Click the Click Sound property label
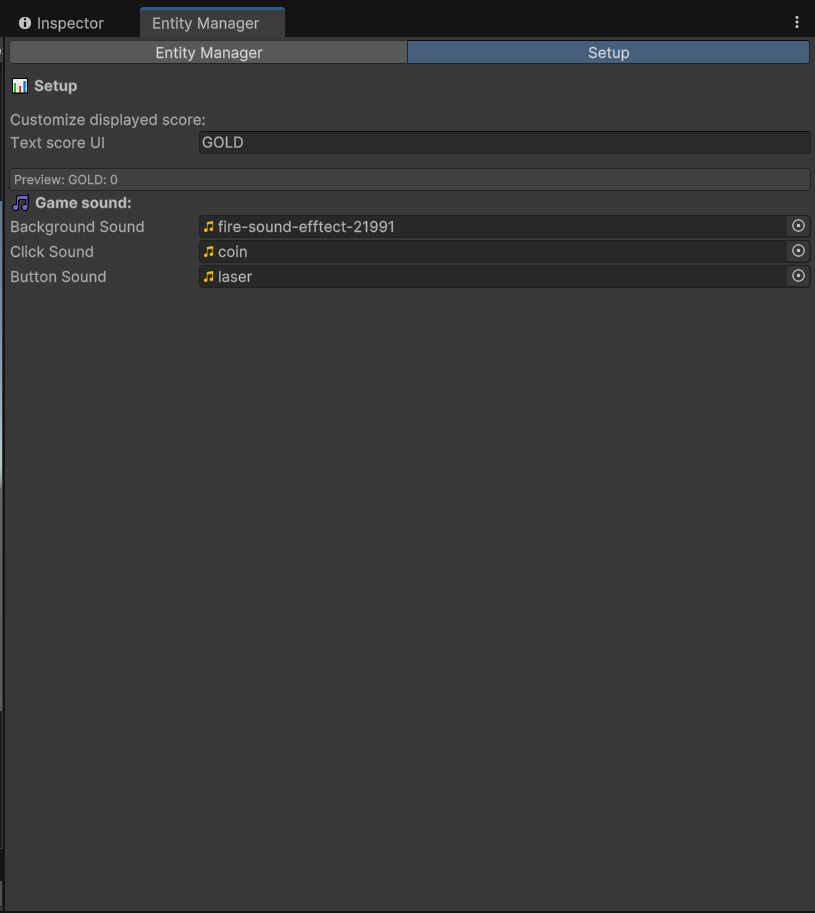The width and height of the screenshot is (815, 913). tap(52, 252)
